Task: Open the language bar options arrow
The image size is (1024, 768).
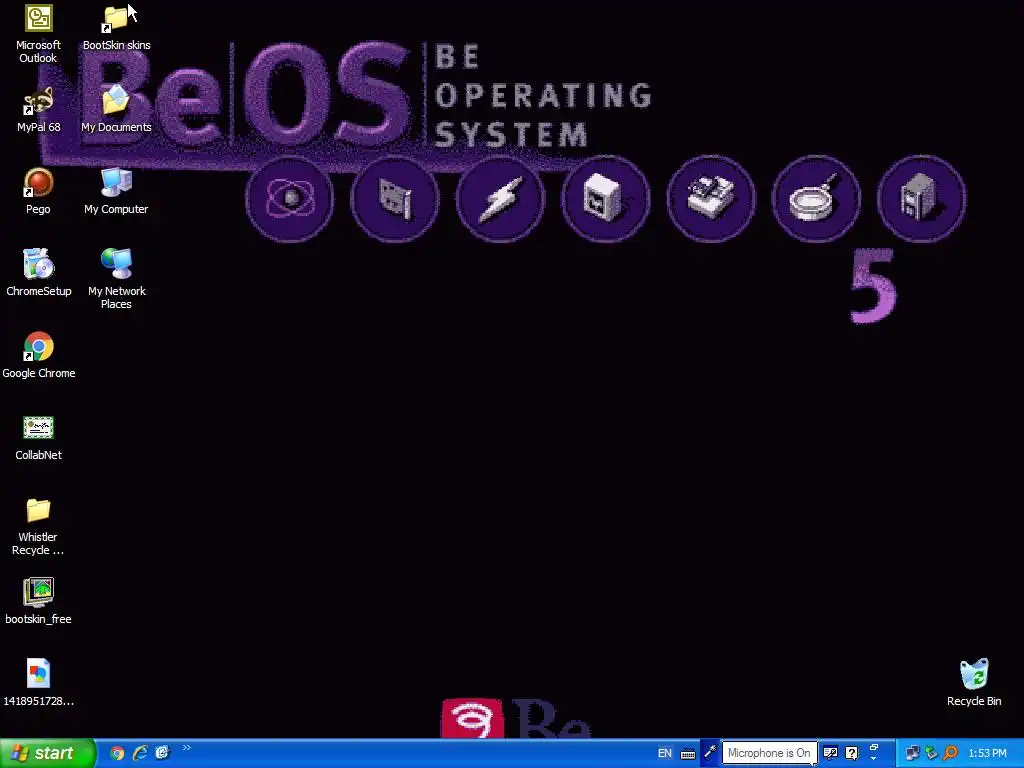Action: tap(874, 759)
